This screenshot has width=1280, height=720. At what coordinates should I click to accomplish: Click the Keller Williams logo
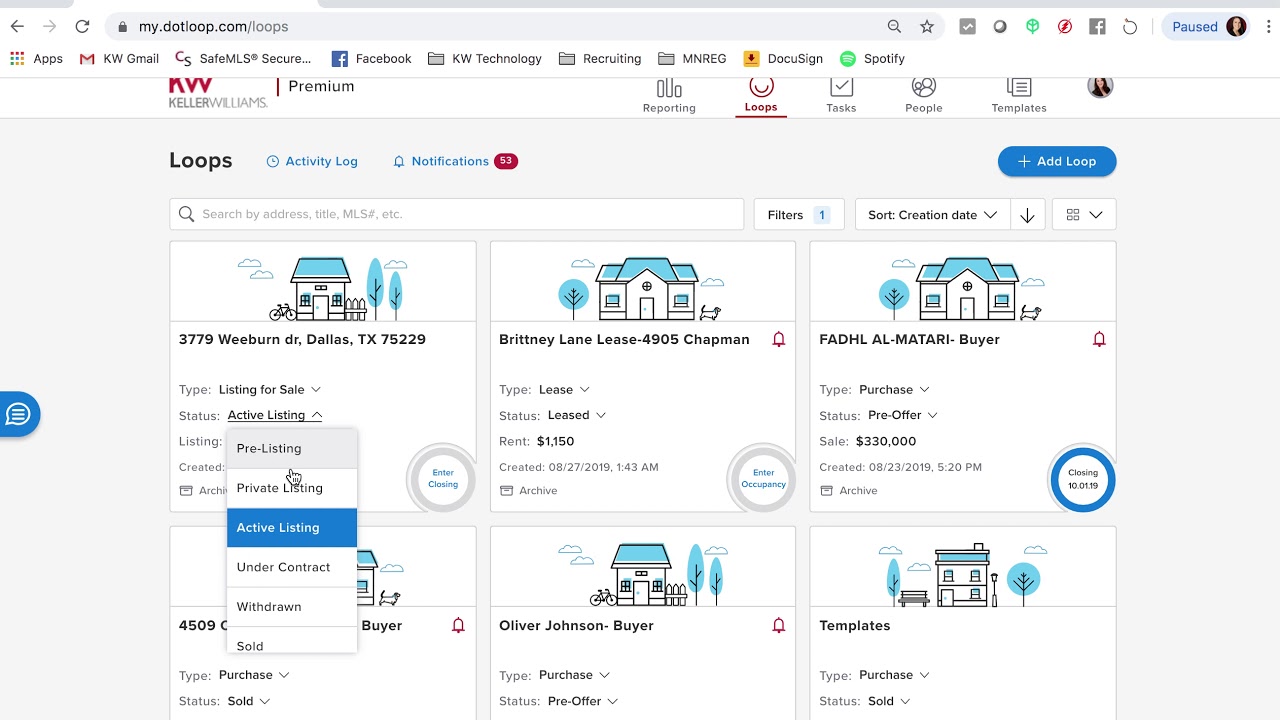pyautogui.click(x=218, y=93)
